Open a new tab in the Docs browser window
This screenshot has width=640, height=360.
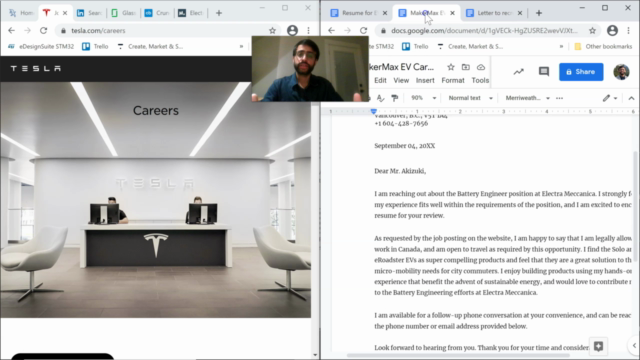coord(539,13)
